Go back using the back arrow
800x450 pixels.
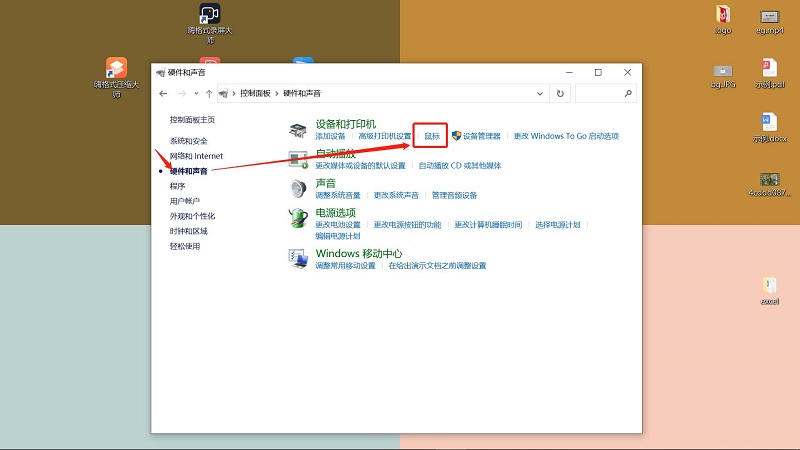point(162,93)
